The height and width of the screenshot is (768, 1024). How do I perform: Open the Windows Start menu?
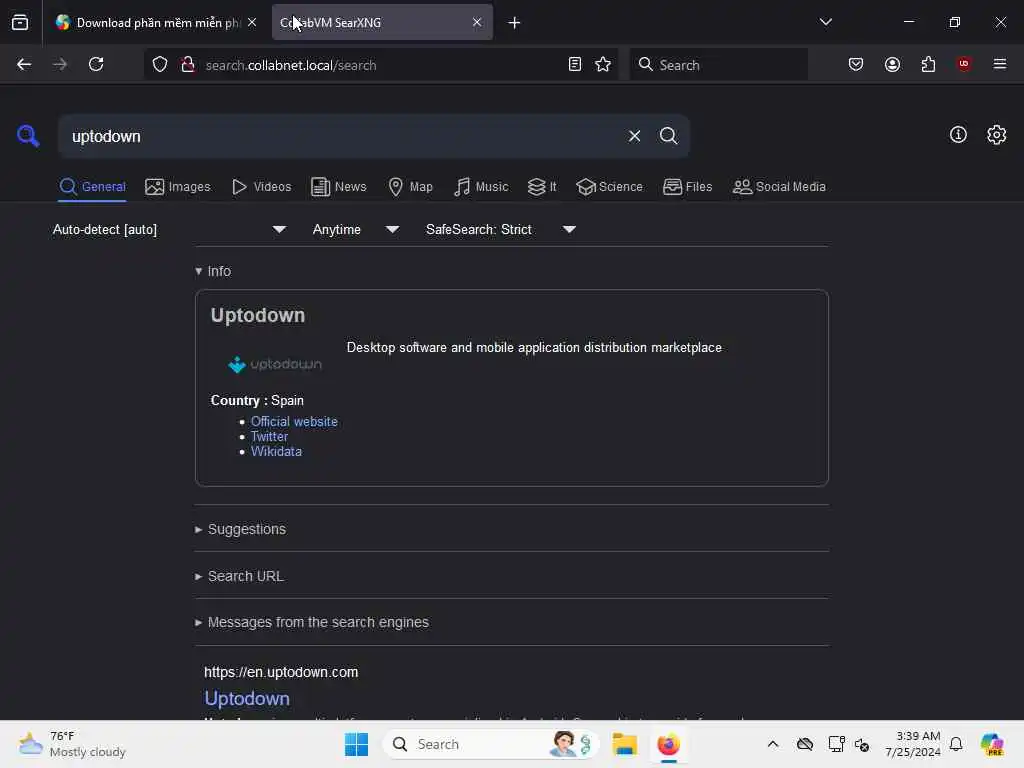[357, 744]
